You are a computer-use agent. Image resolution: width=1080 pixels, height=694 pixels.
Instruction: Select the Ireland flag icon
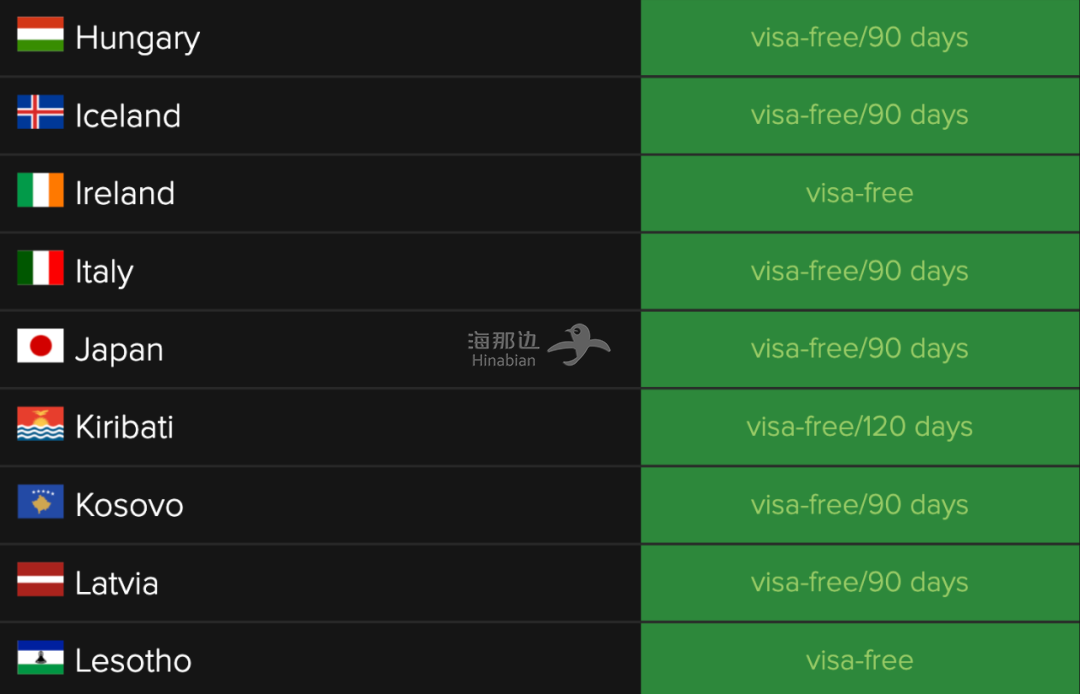tap(41, 190)
